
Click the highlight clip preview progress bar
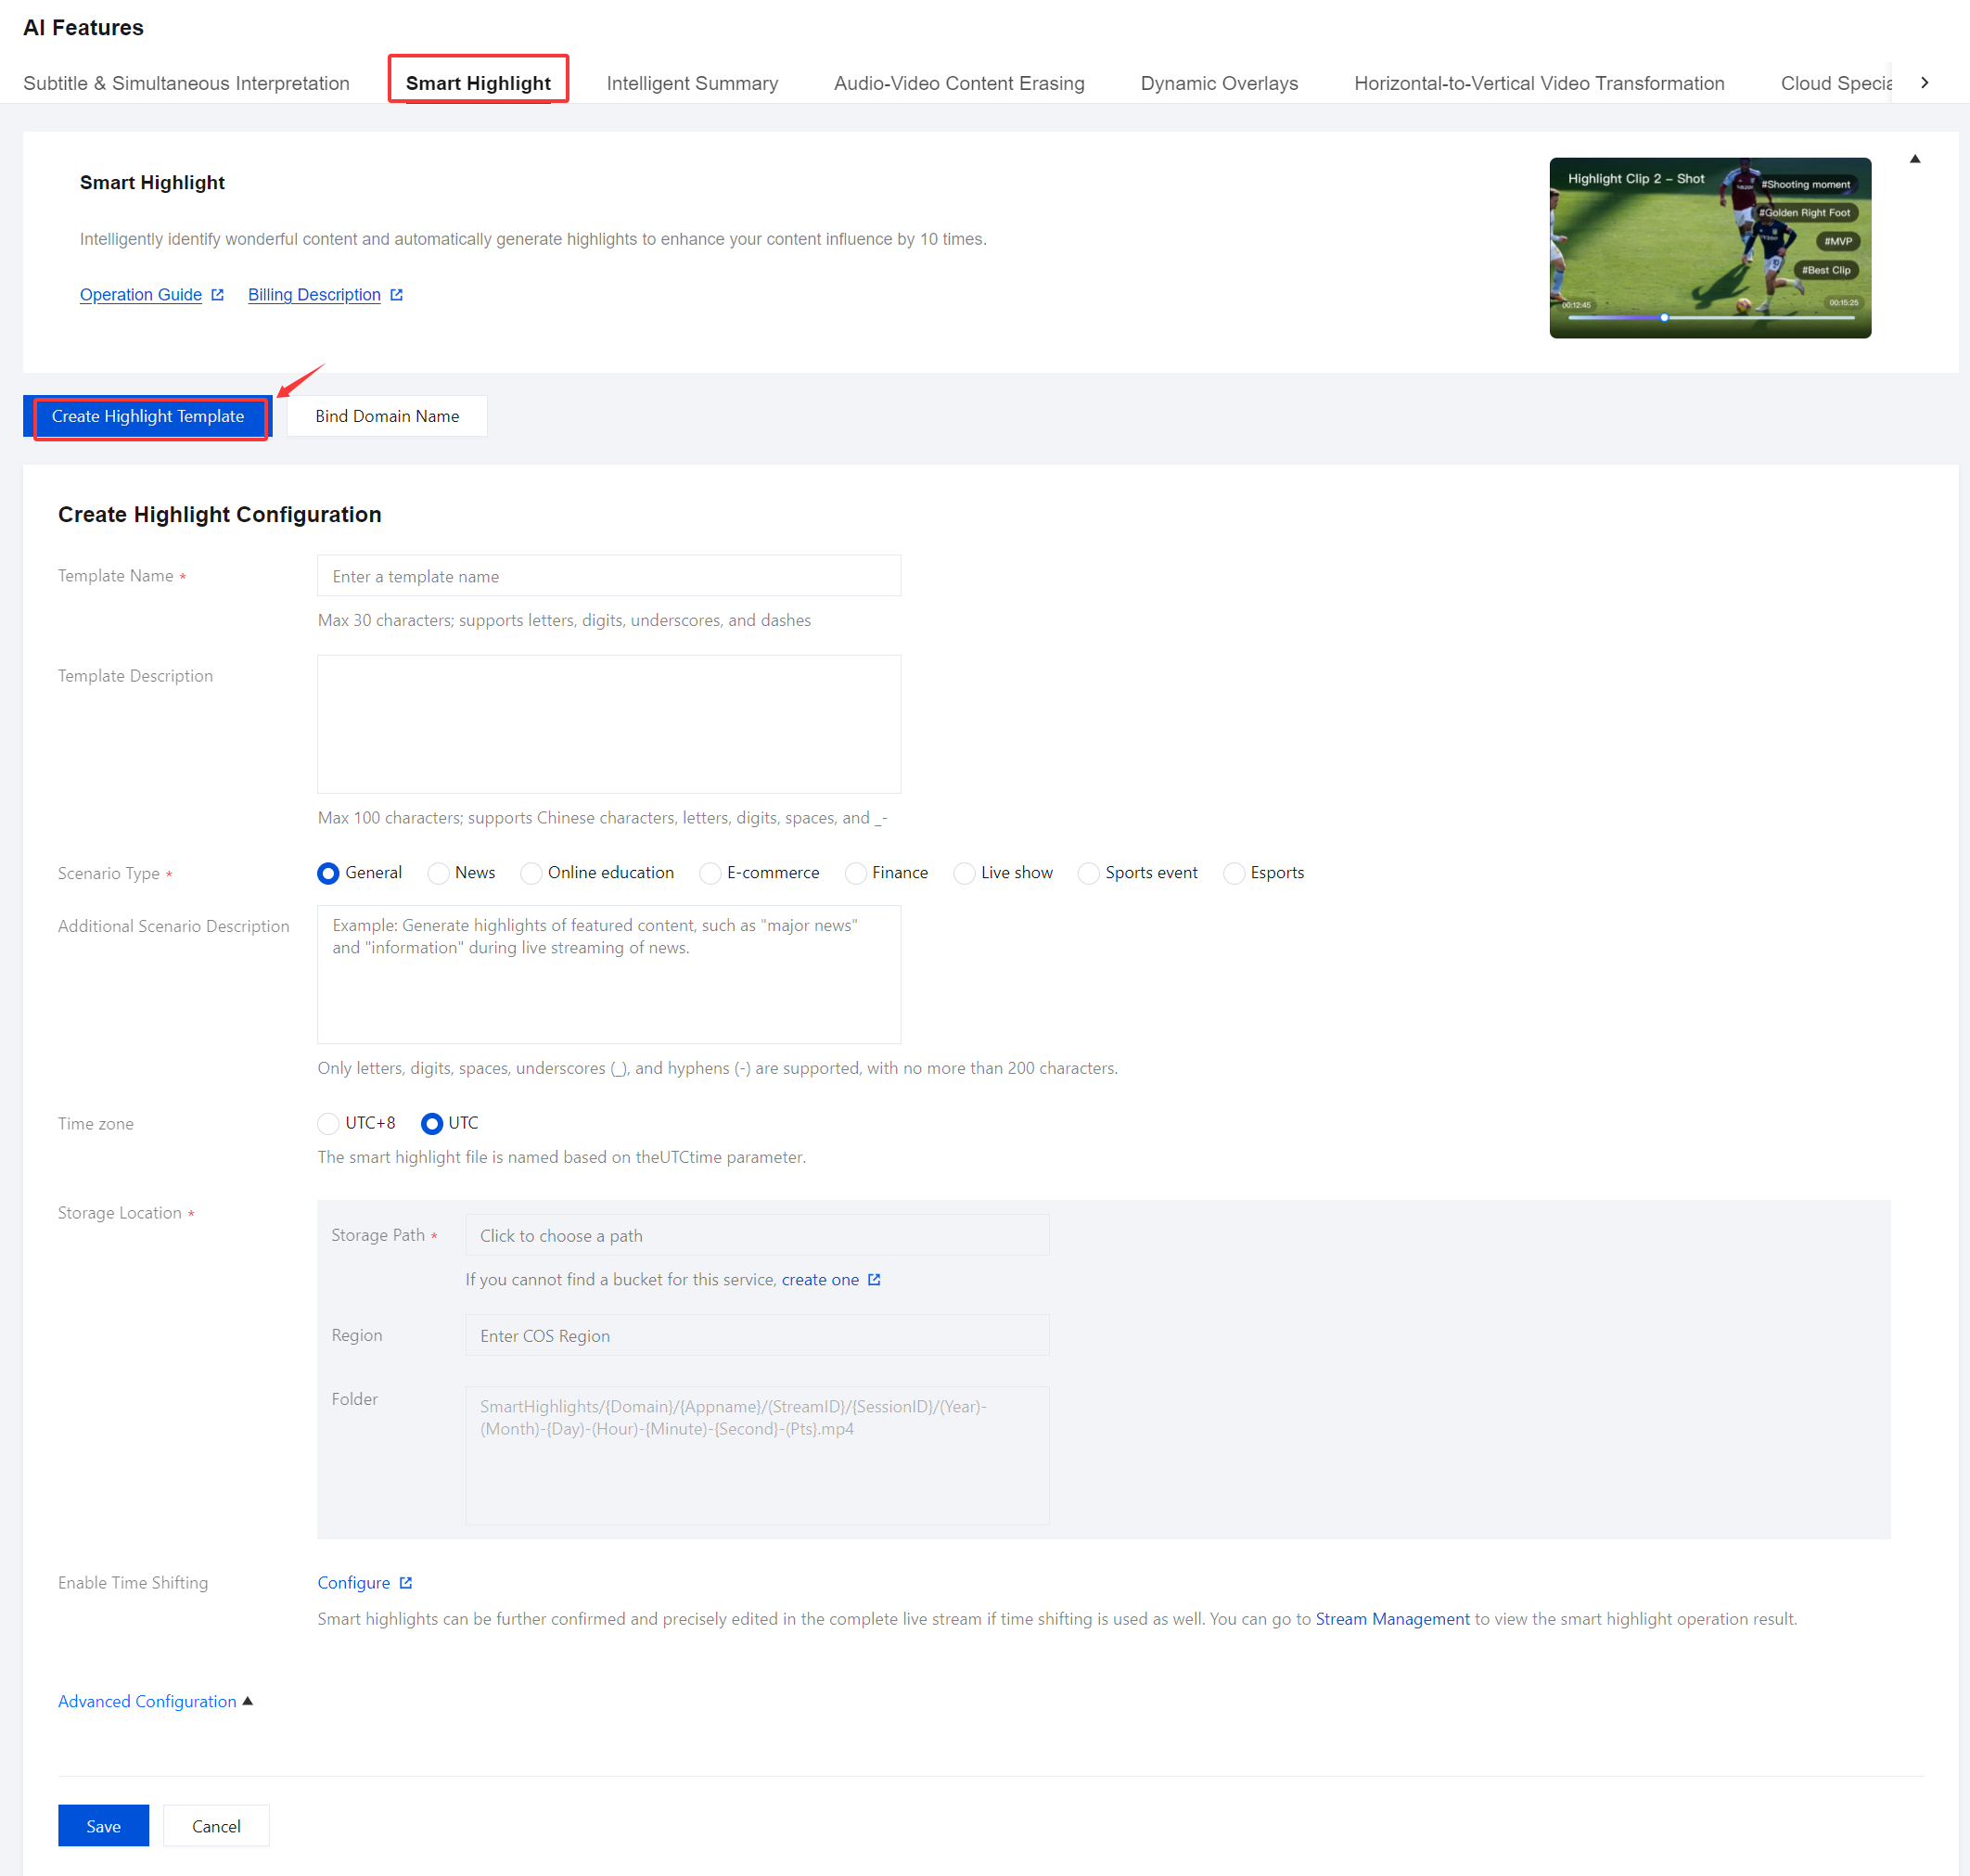tap(1710, 318)
